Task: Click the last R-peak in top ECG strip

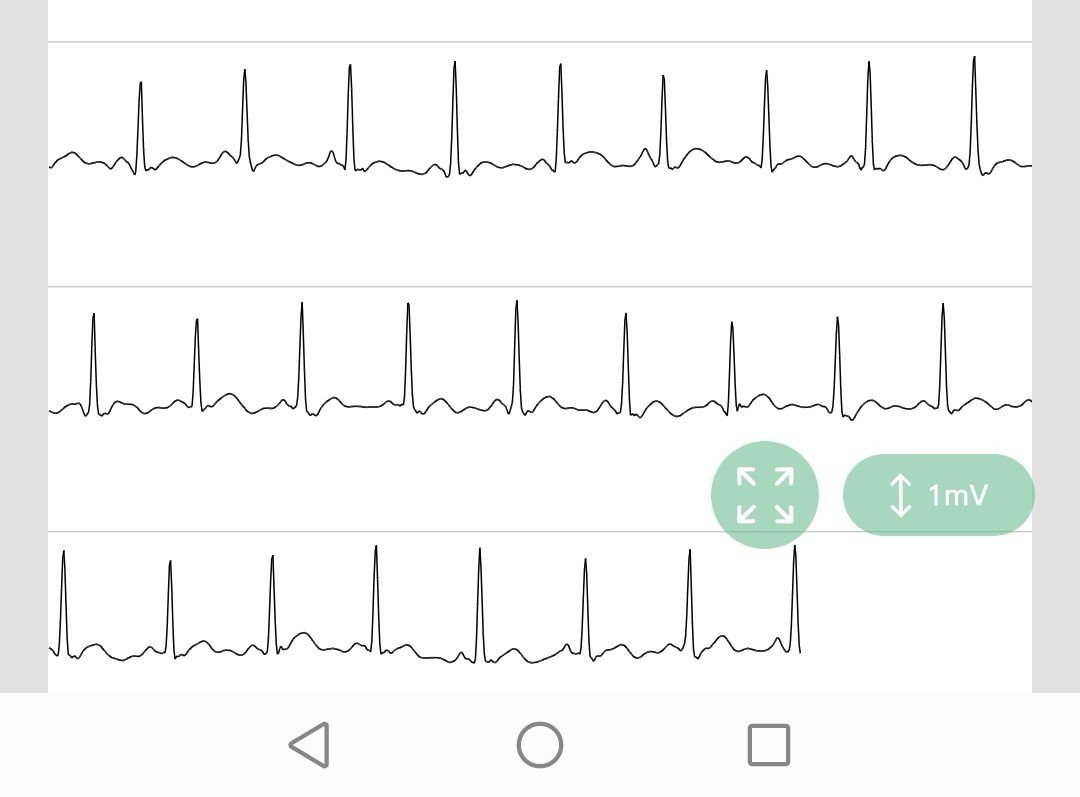Action: point(974,59)
